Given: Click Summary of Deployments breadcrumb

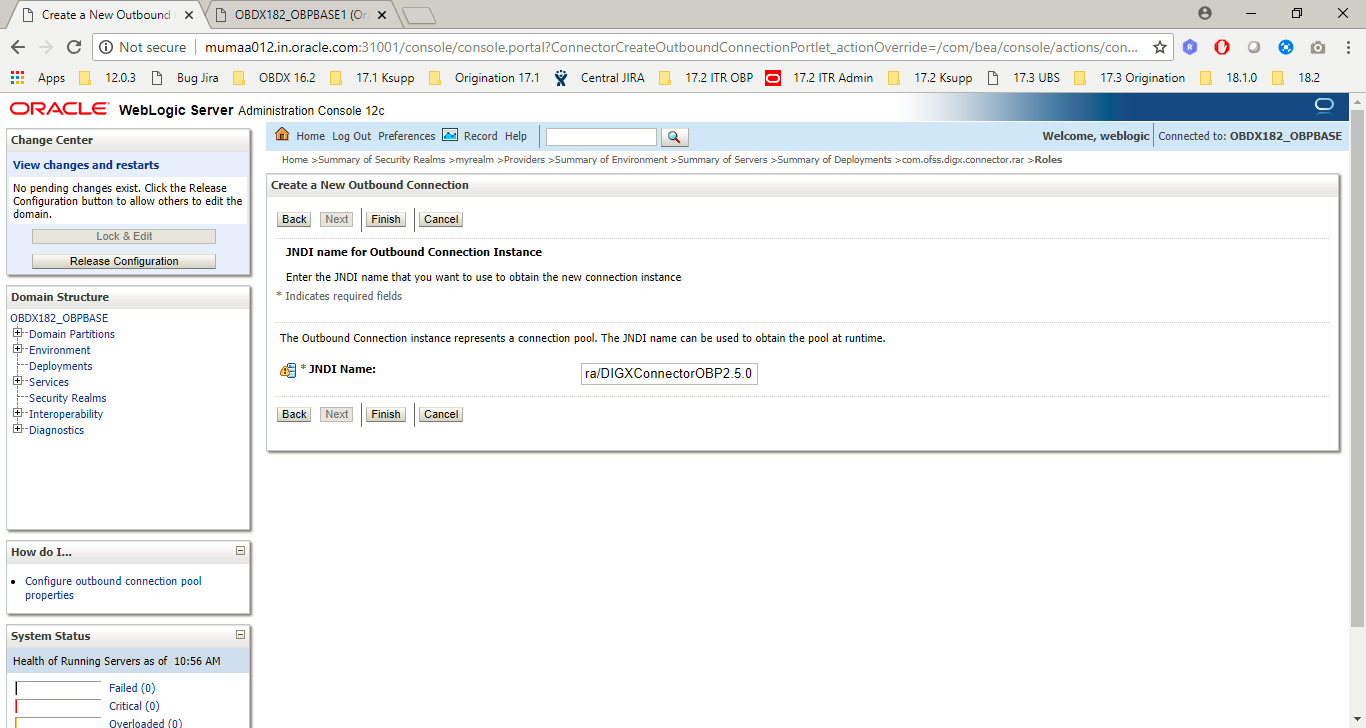Looking at the screenshot, I should pos(834,160).
